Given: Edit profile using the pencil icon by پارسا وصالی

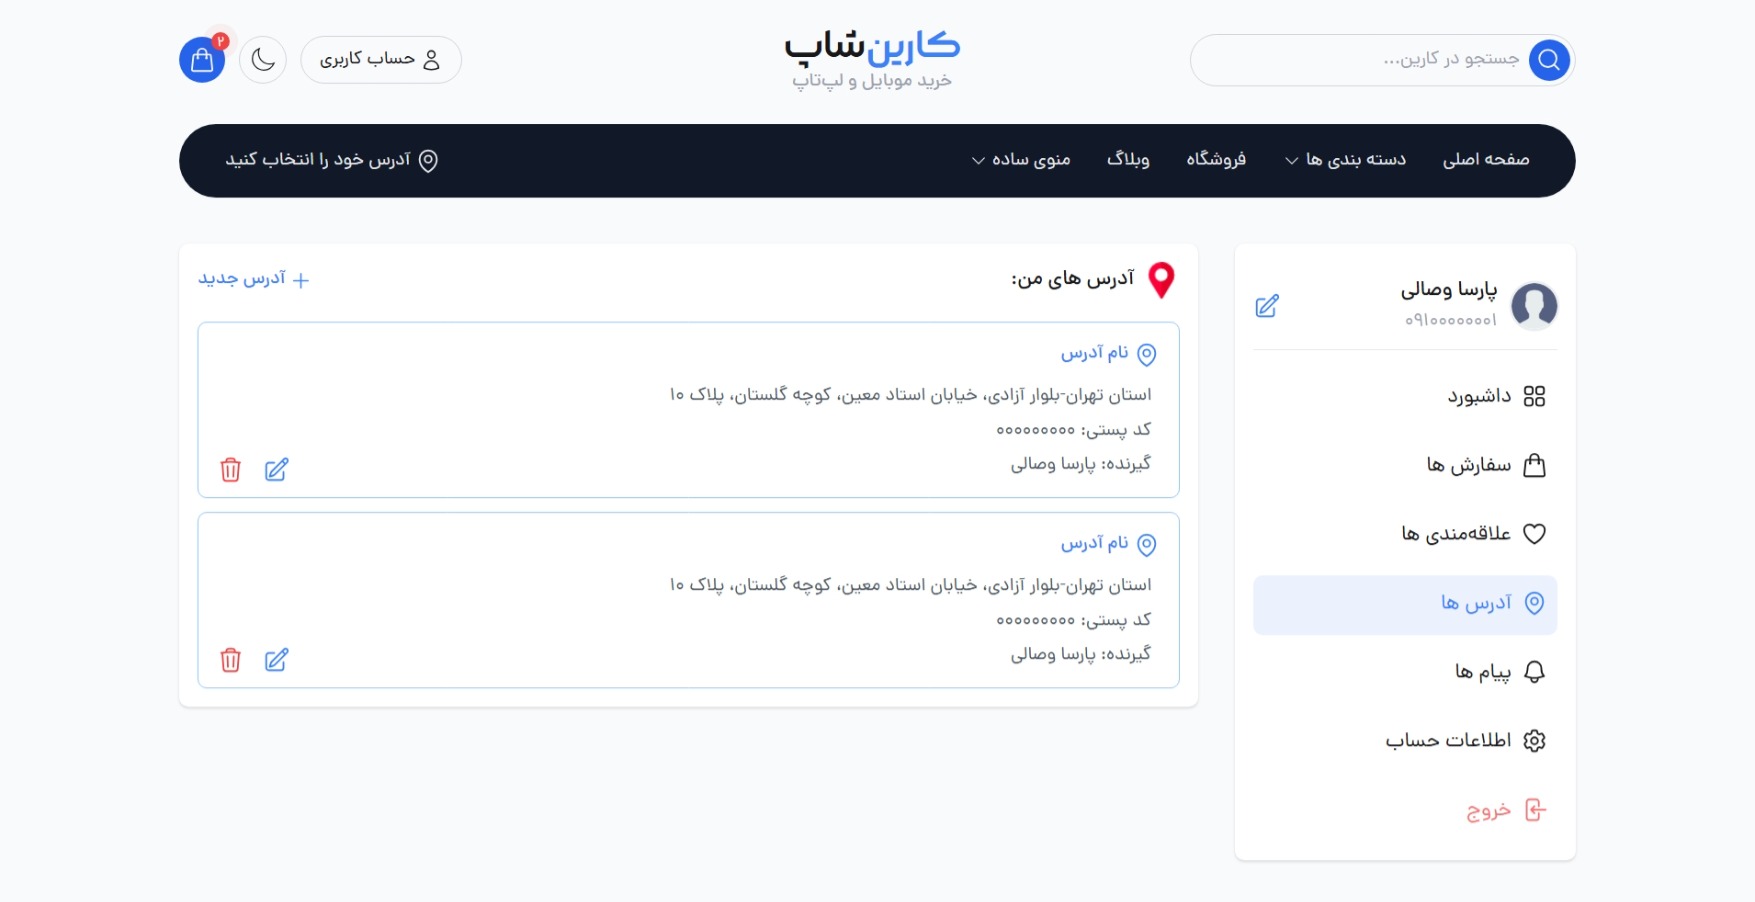Looking at the screenshot, I should point(1267,306).
